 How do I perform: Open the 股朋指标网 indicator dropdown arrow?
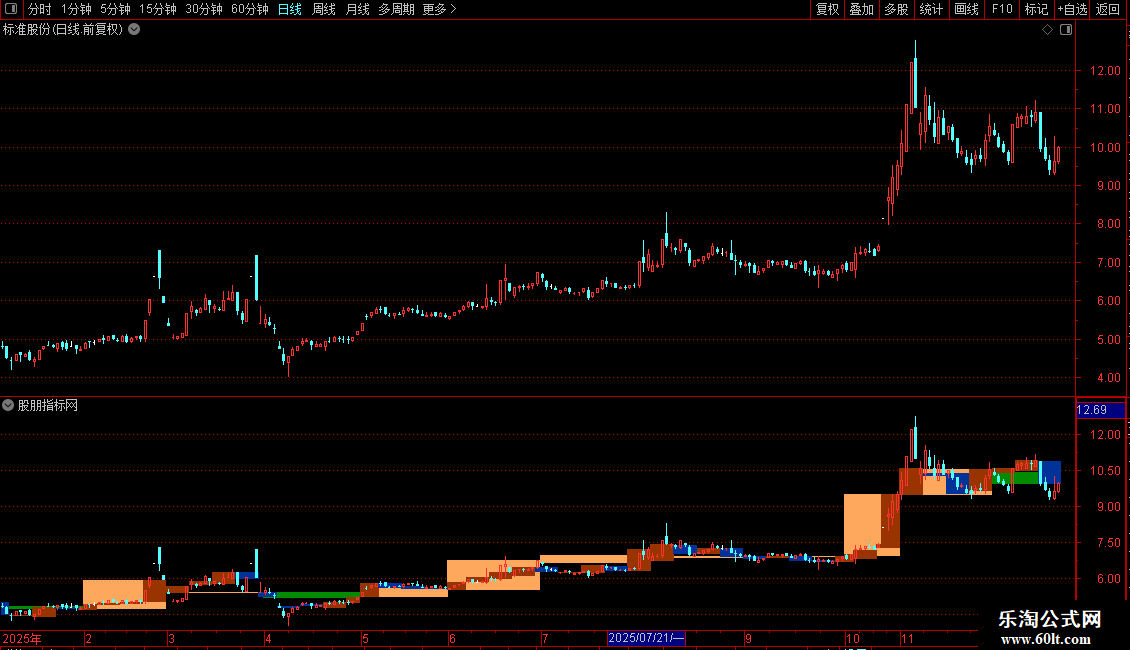click(8, 405)
